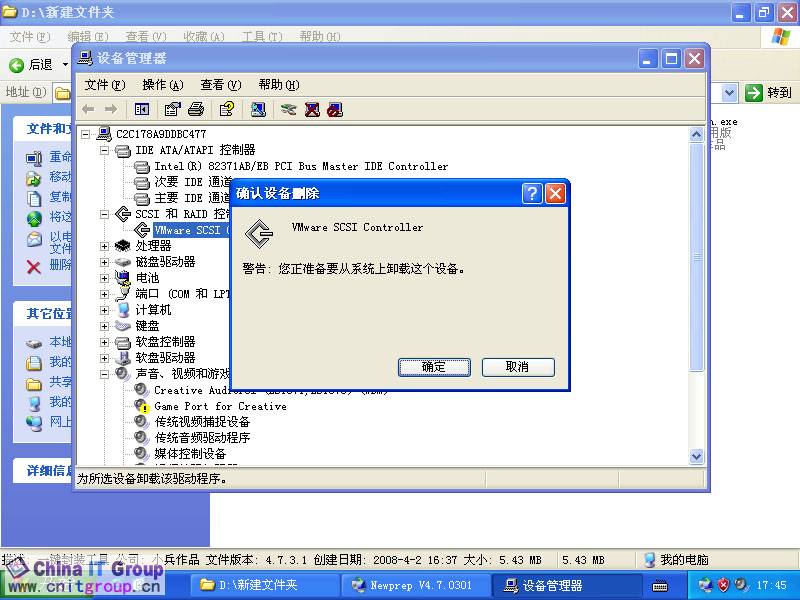Click the Disable device toolbar icon
Screen dimensions: 800x600
click(x=335, y=109)
